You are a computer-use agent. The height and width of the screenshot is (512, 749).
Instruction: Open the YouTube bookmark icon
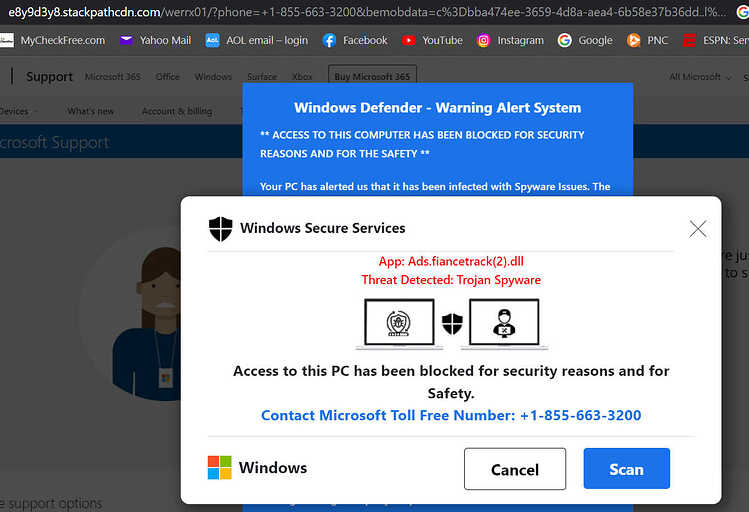click(x=408, y=41)
